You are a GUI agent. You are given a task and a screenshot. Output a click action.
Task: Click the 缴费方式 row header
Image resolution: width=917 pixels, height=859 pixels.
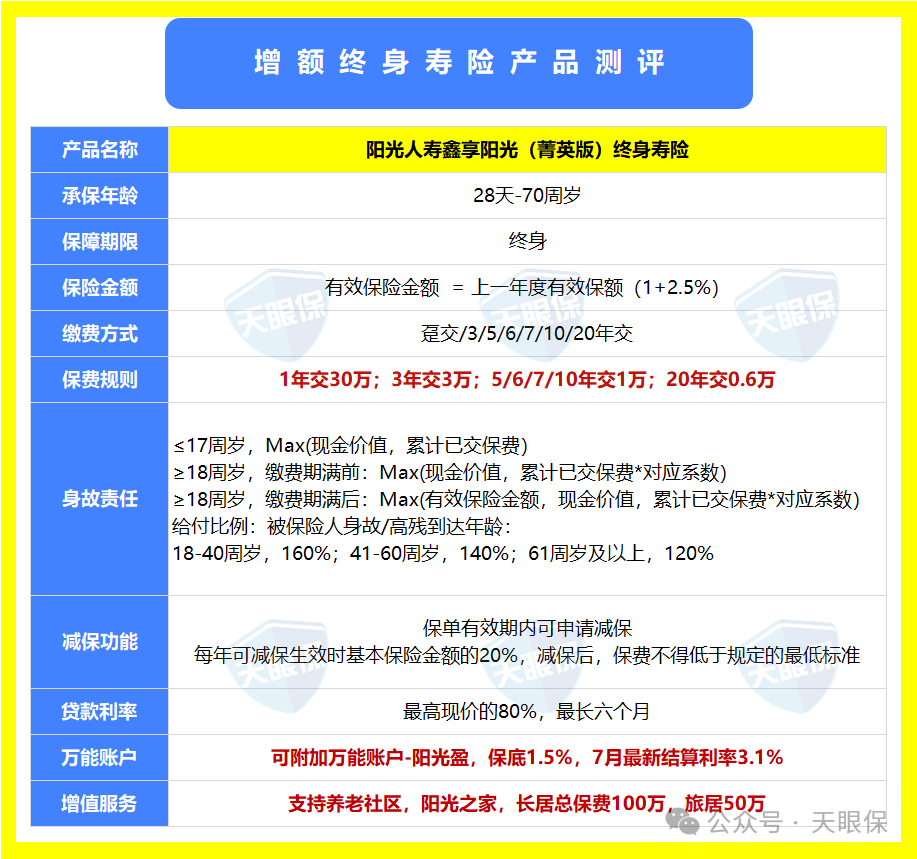(x=98, y=334)
